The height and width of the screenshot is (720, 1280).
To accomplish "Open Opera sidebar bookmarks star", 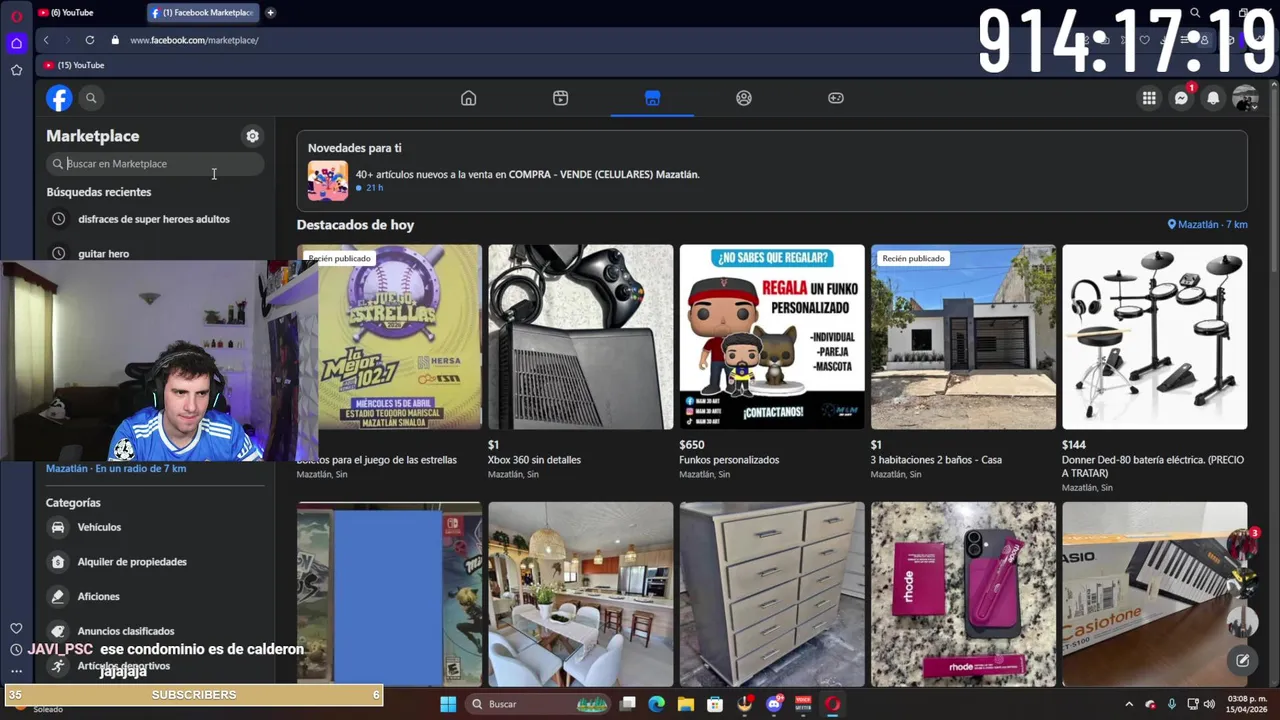I will (x=16, y=70).
